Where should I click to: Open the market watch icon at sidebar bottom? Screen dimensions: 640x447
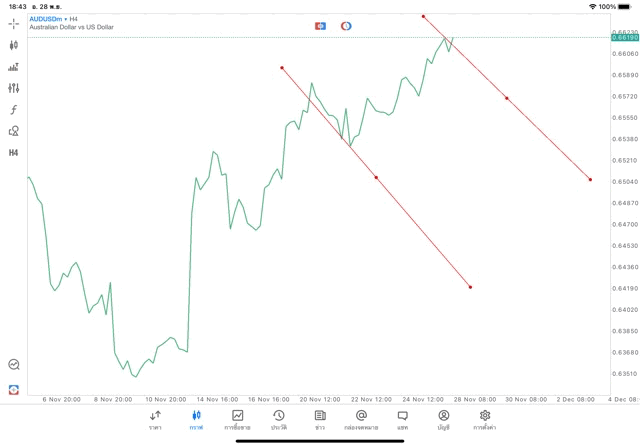pyautogui.click(x=14, y=365)
